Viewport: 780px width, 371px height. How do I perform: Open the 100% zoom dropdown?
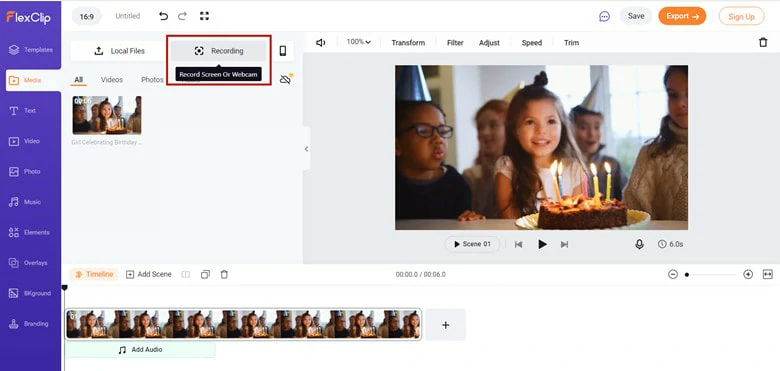click(359, 42)
